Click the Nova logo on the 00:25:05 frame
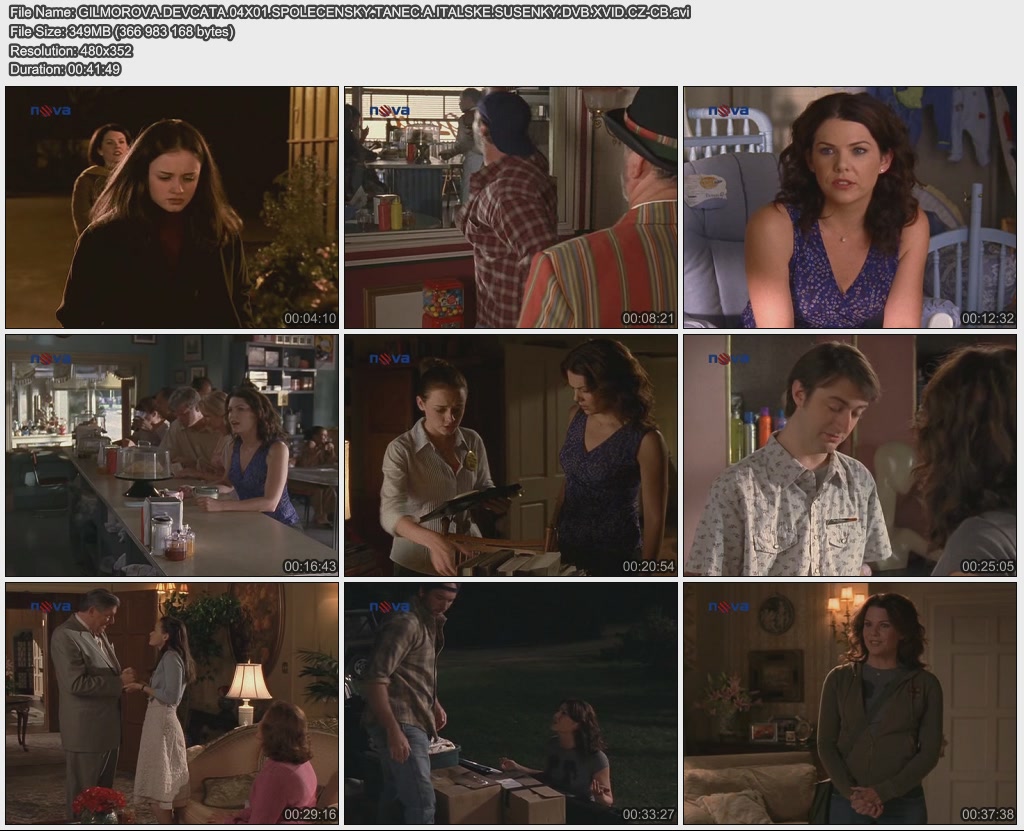The image size is (1024, 831). [x=729, y=359]
